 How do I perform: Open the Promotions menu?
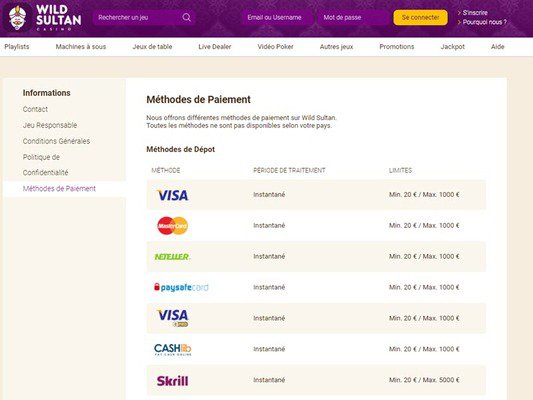pyautogui.click(x=397, y=47)
